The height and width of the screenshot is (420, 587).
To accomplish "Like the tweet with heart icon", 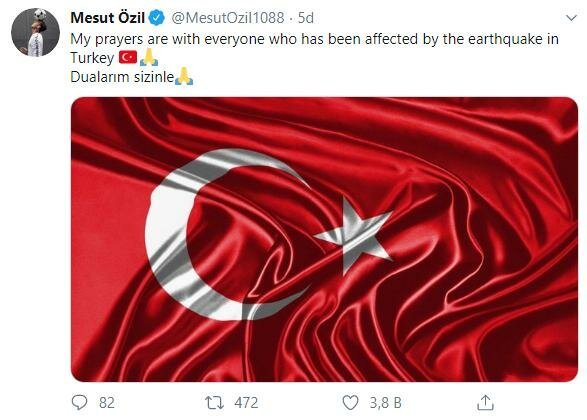I will (x=350, y=402).
